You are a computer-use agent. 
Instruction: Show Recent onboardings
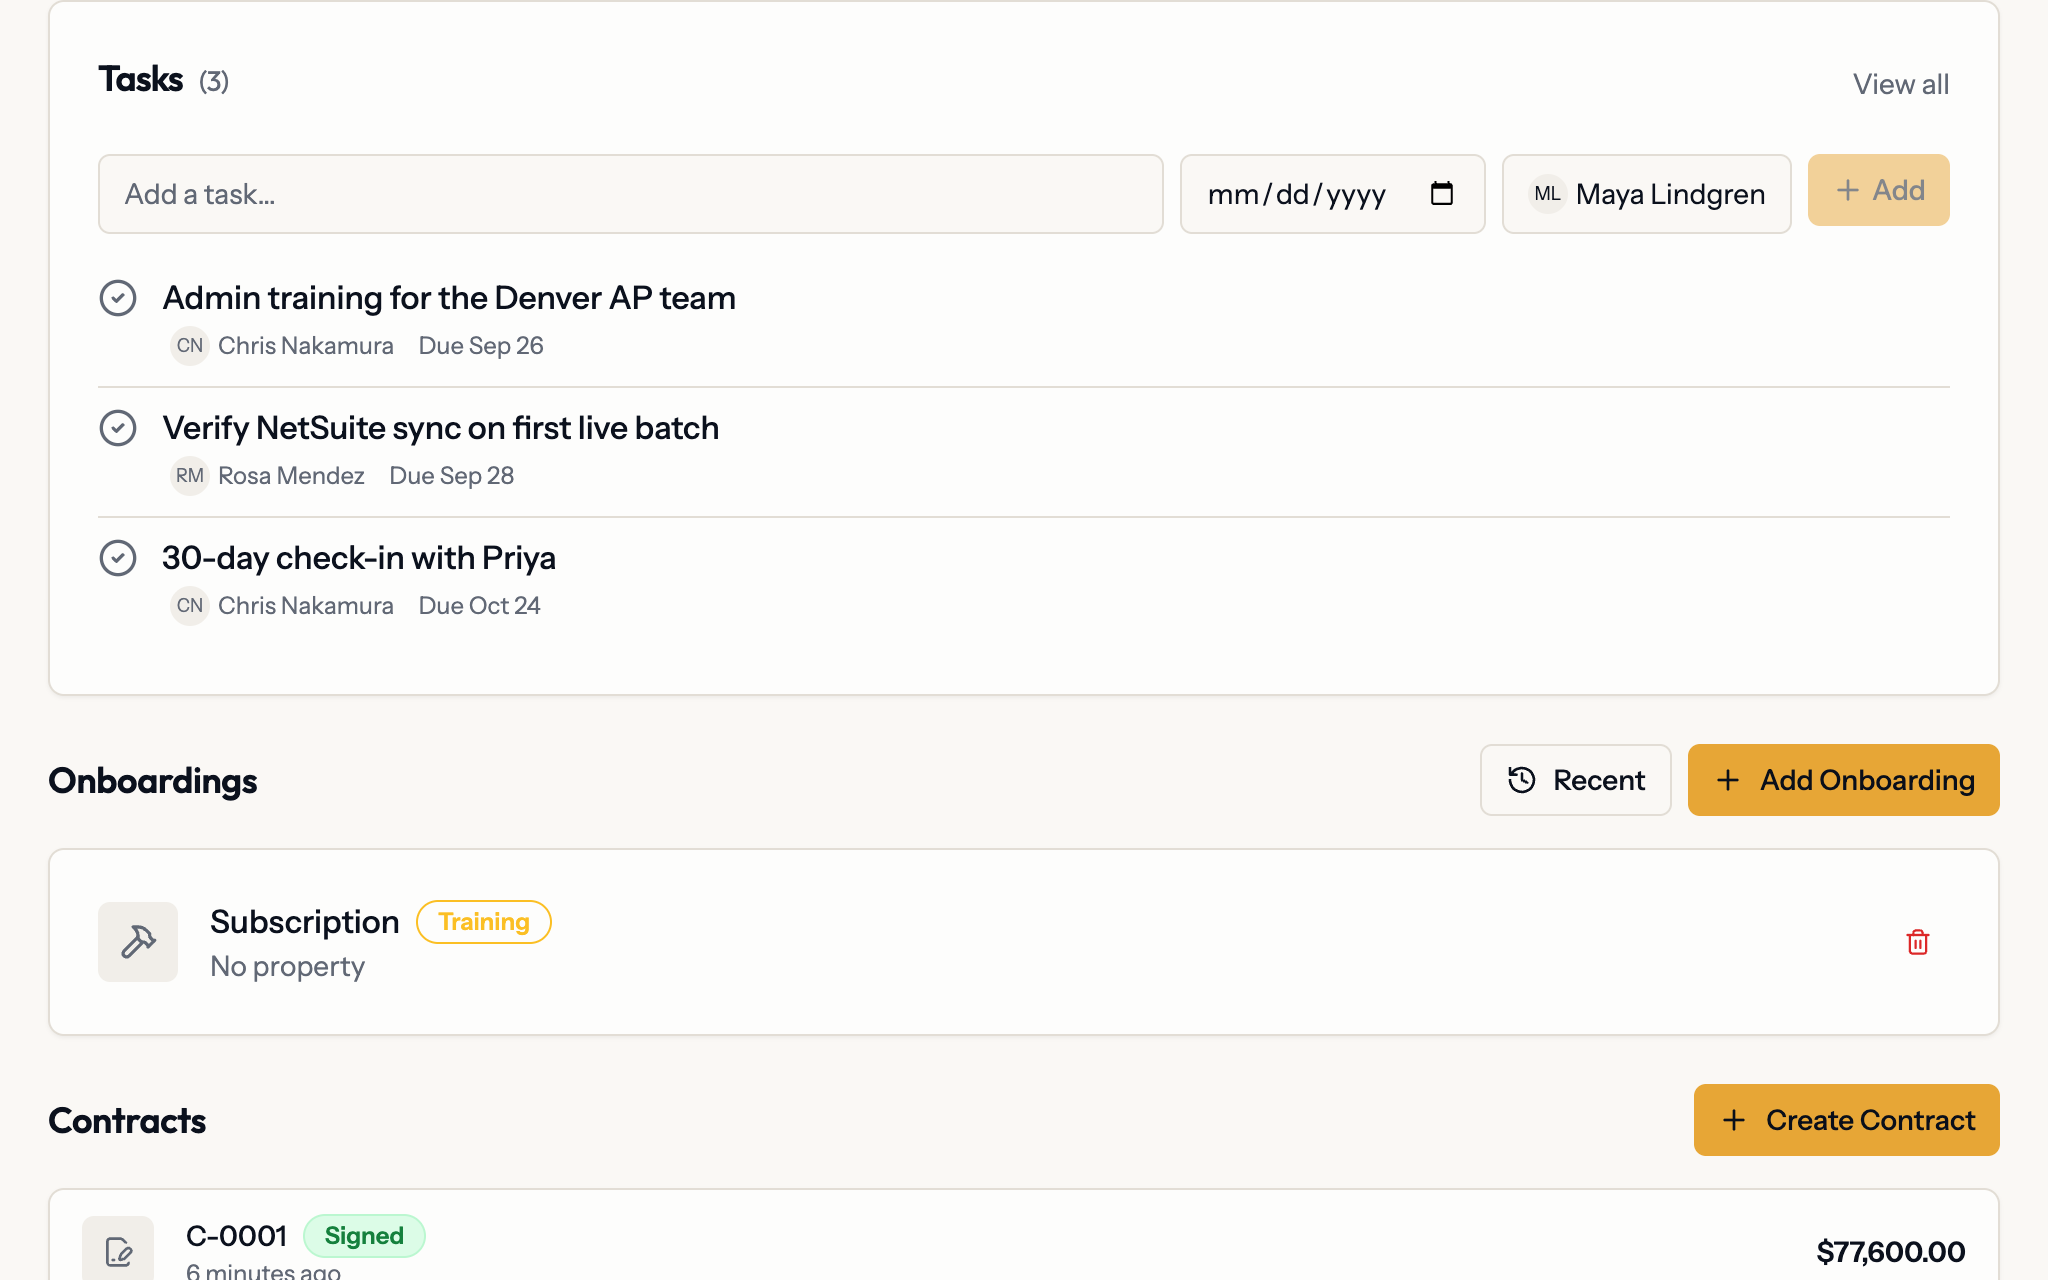click(1575, 780)
